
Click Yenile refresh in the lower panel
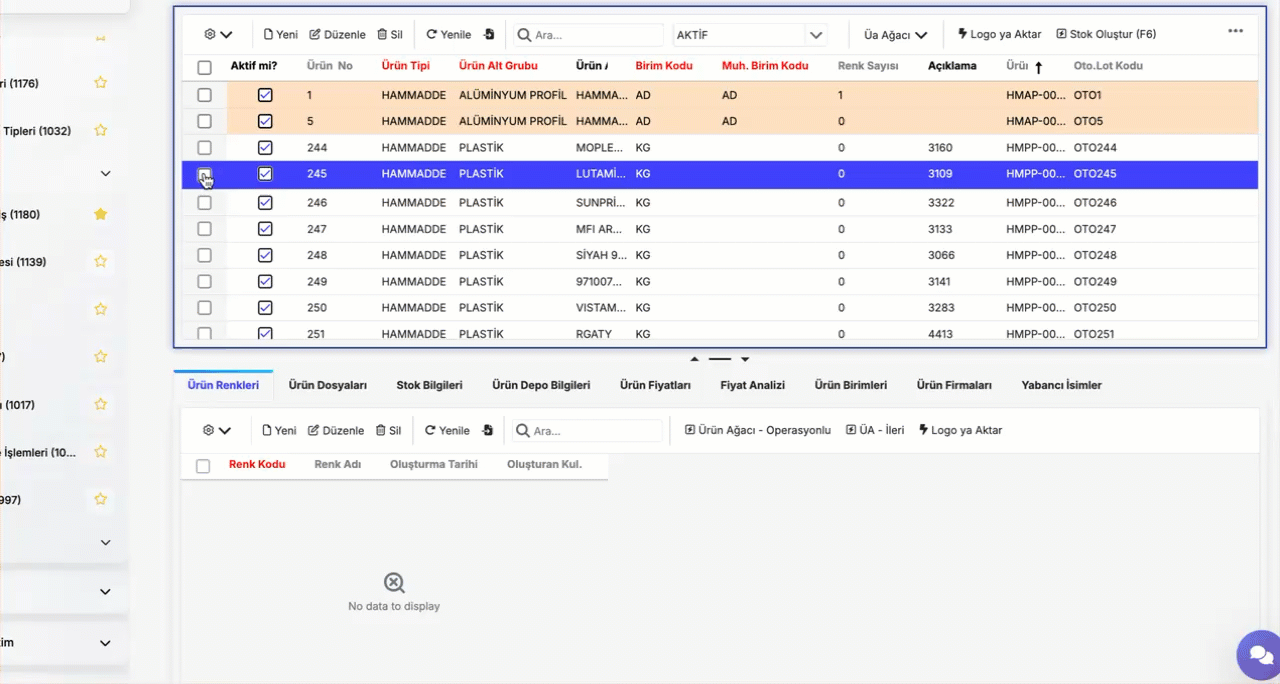pyautogui.click(x=447, y=430)
